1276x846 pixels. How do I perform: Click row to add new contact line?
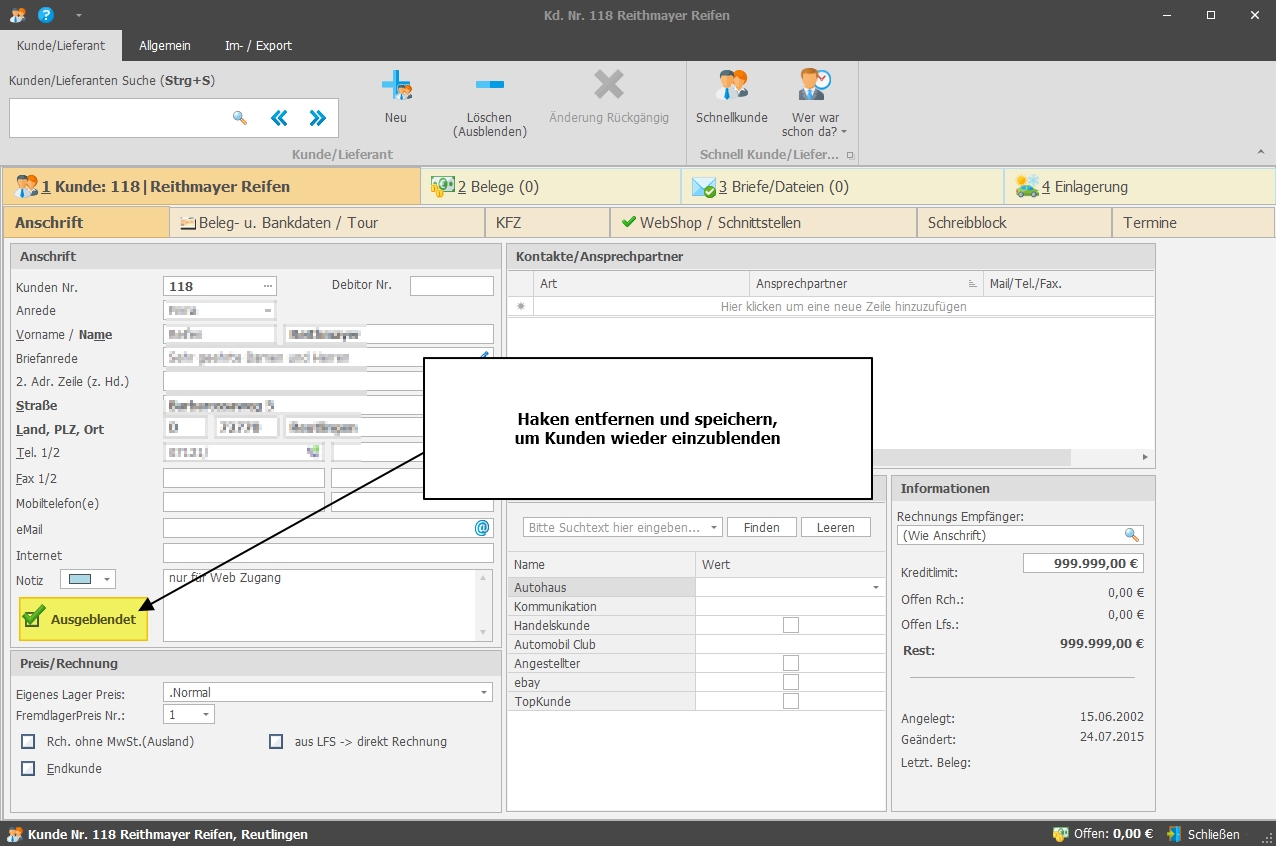pos(843,306)
